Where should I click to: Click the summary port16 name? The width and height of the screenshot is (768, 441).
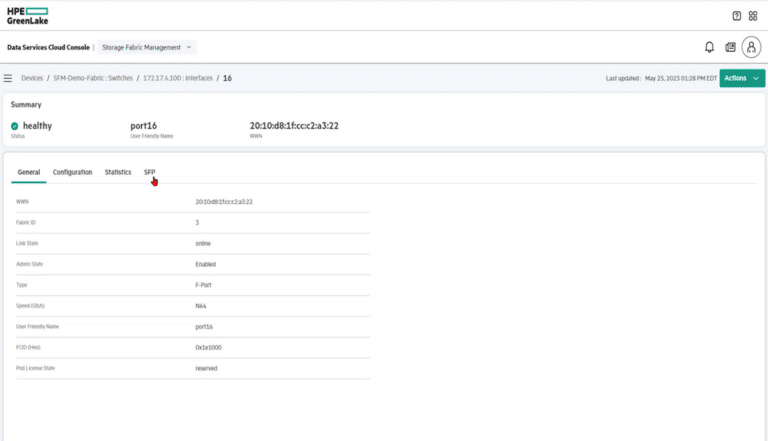coord(144,126)
